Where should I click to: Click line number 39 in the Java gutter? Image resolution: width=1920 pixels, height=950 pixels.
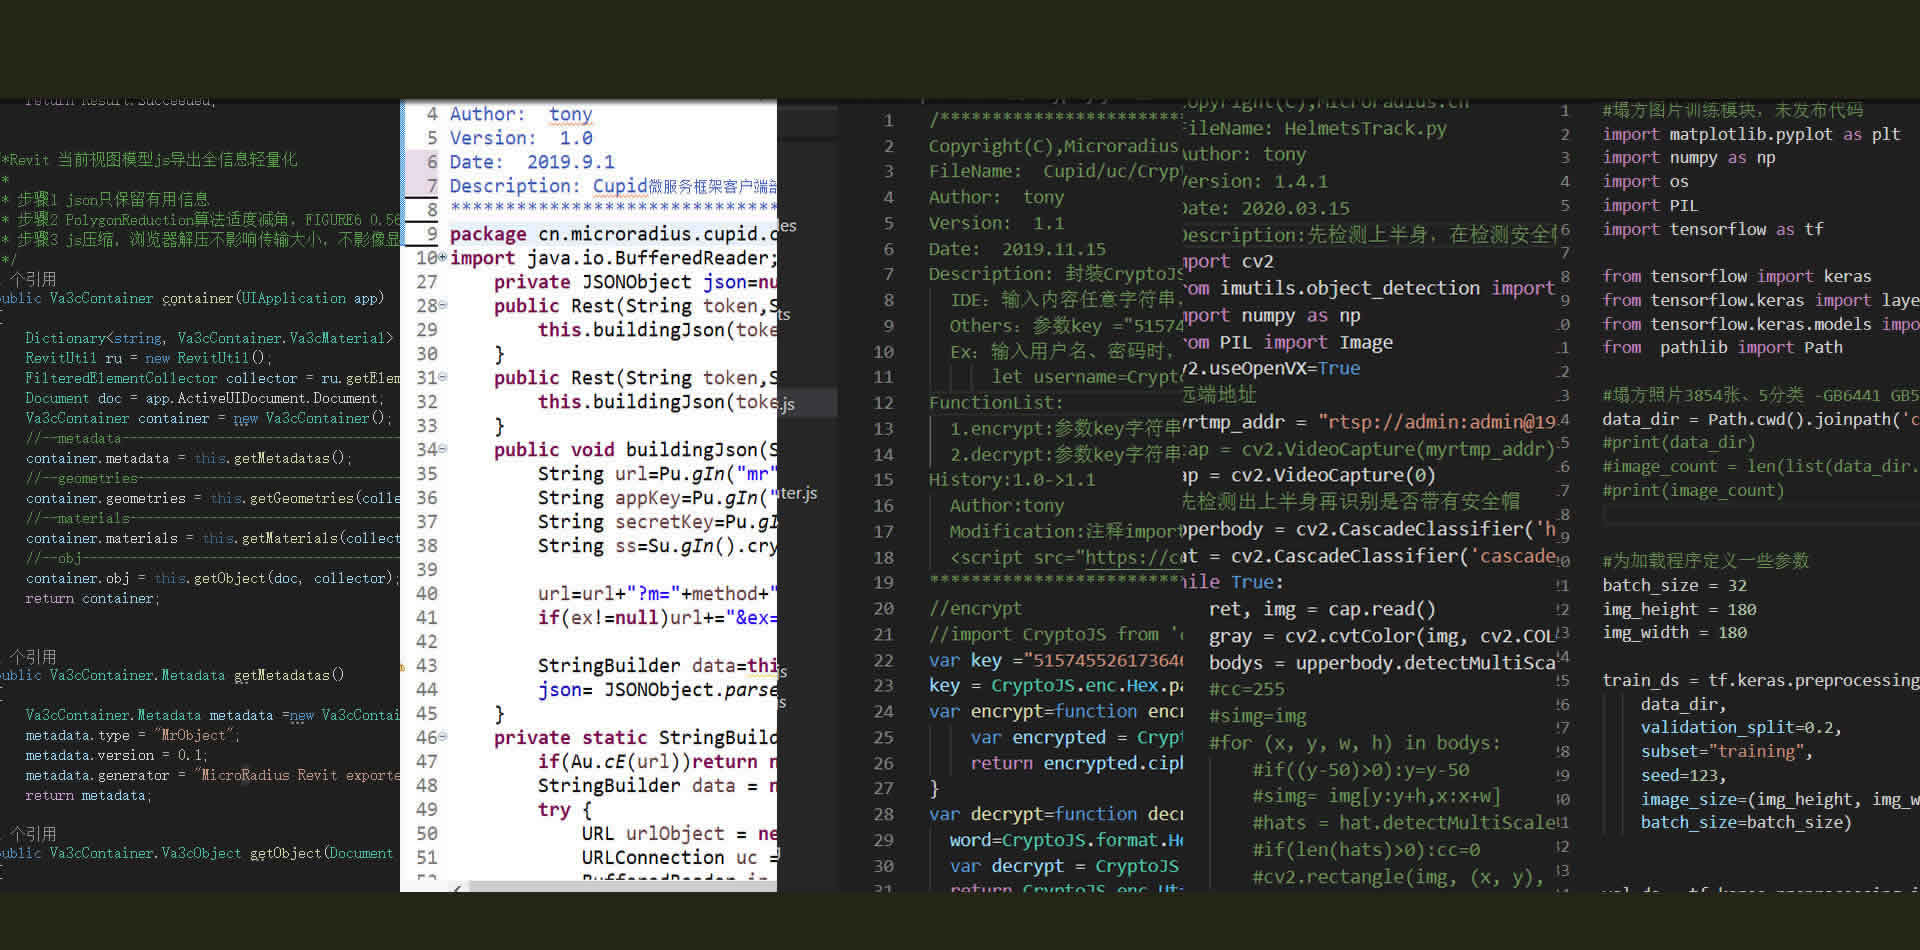tap(427, 570)
